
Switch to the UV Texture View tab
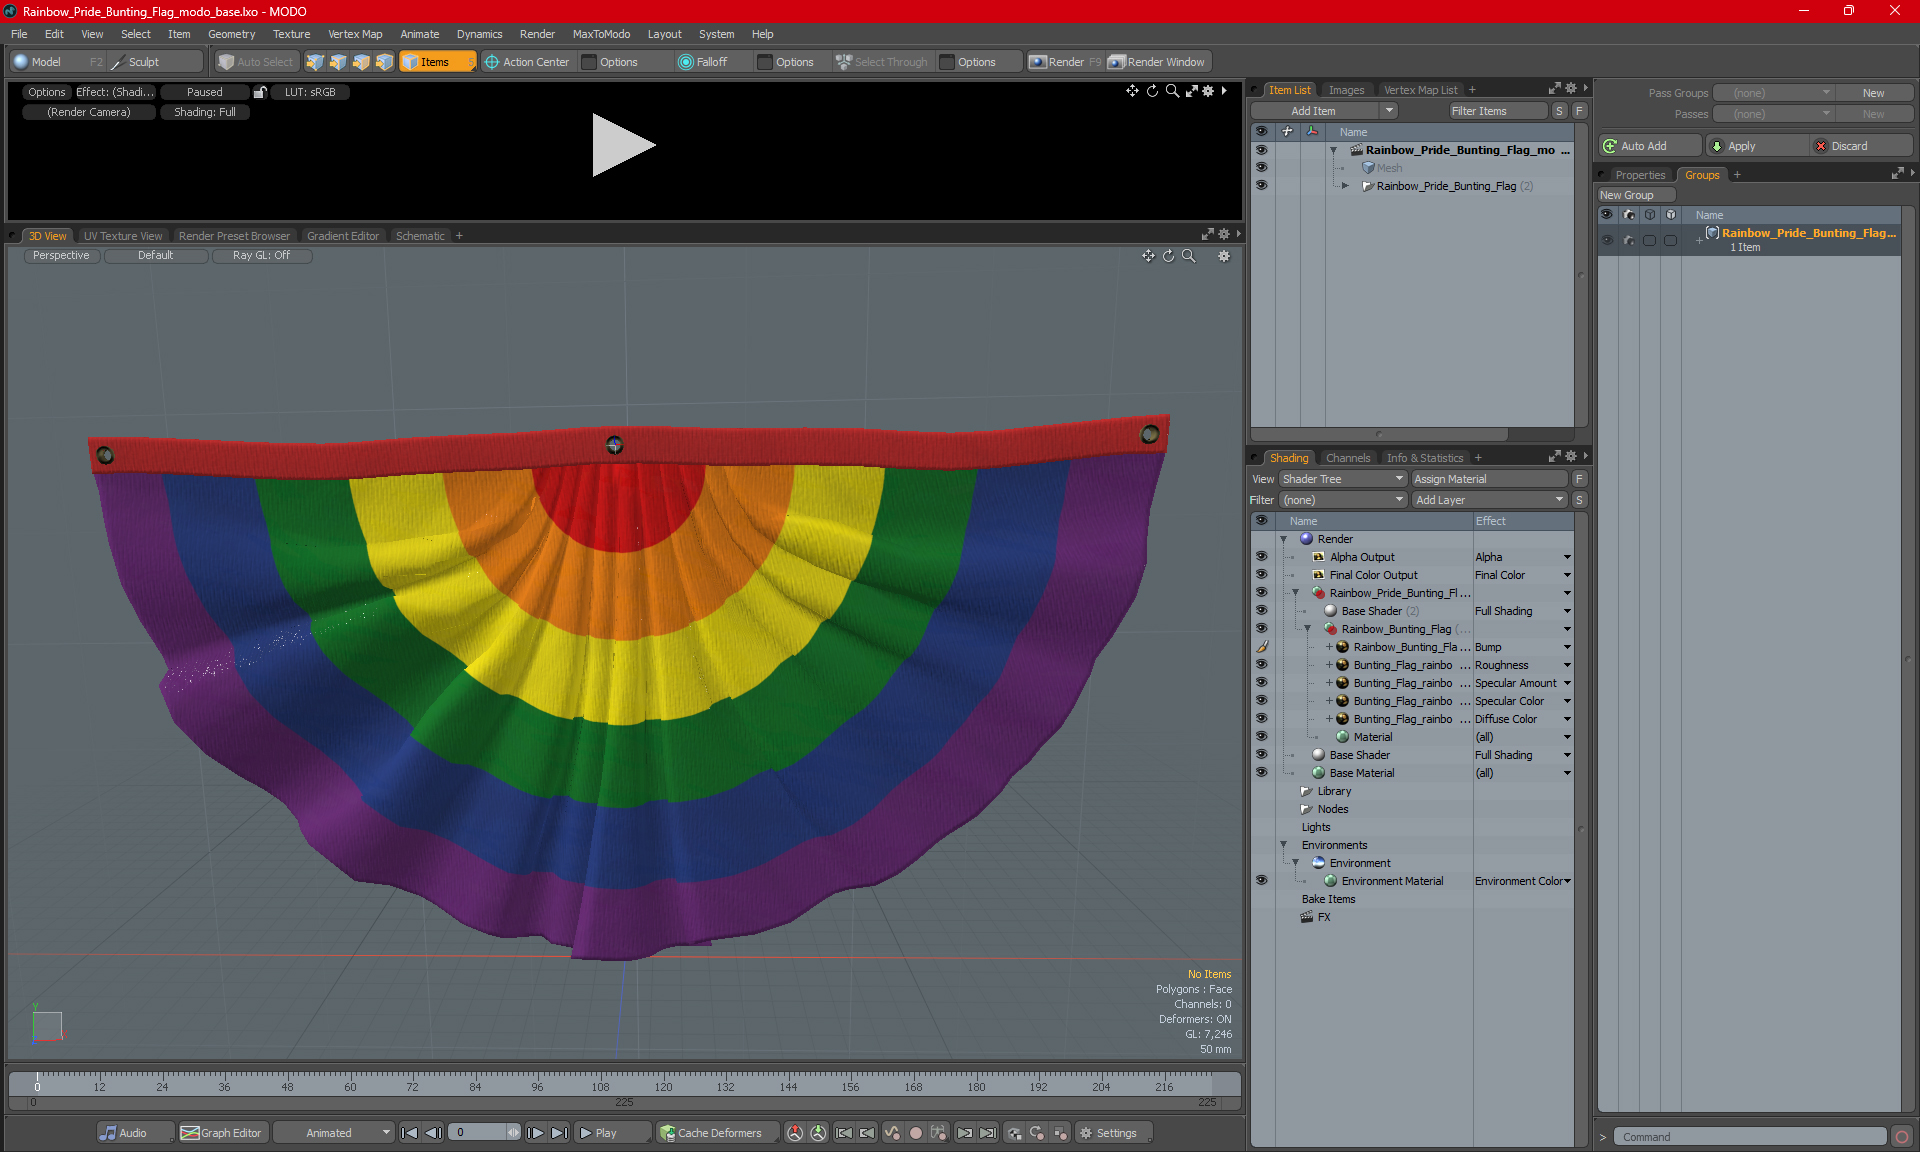tap(122, 236)
